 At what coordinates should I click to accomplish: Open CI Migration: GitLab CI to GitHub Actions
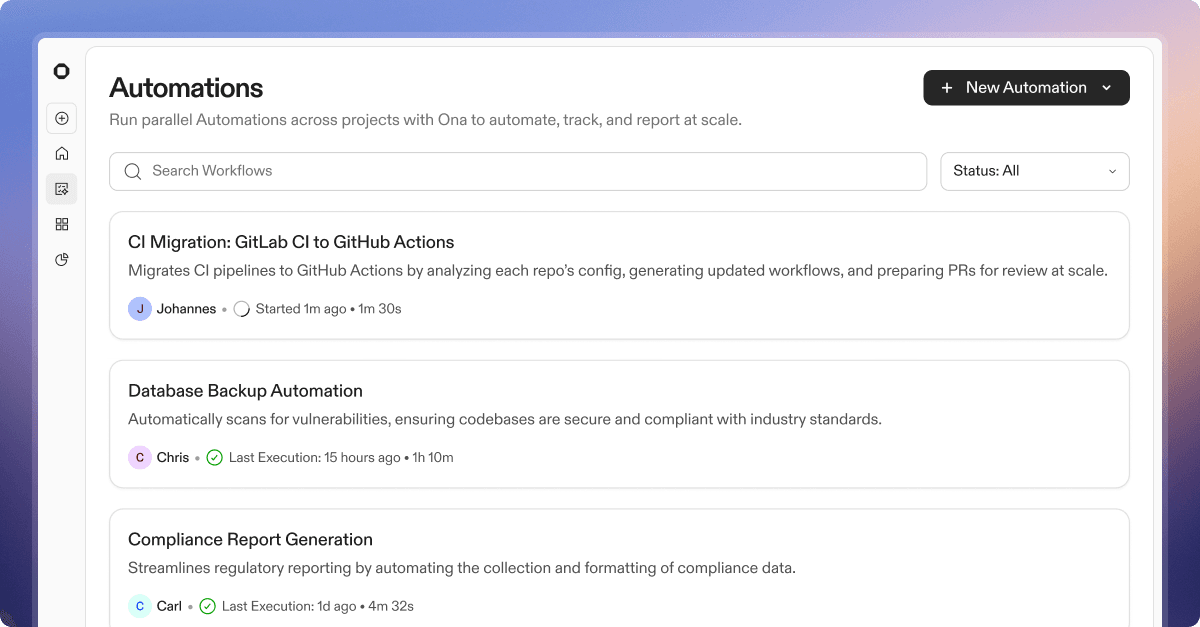click(x=291, y=242)
